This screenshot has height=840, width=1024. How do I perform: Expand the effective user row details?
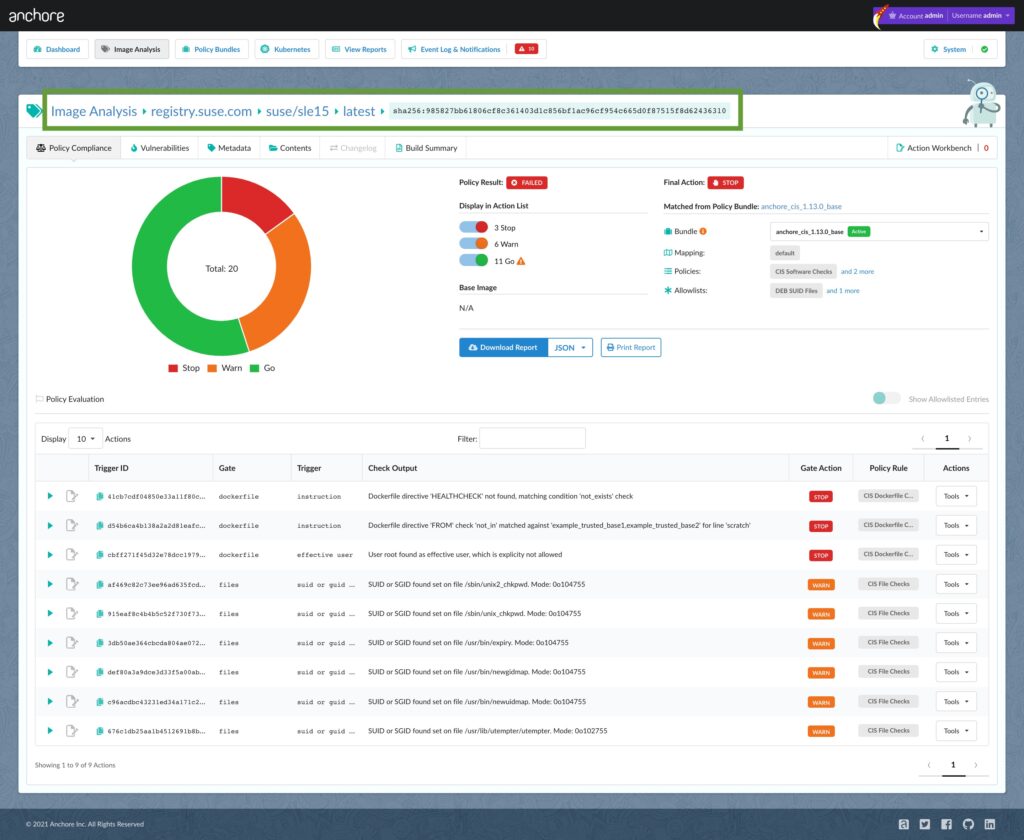tap(49, 554)
